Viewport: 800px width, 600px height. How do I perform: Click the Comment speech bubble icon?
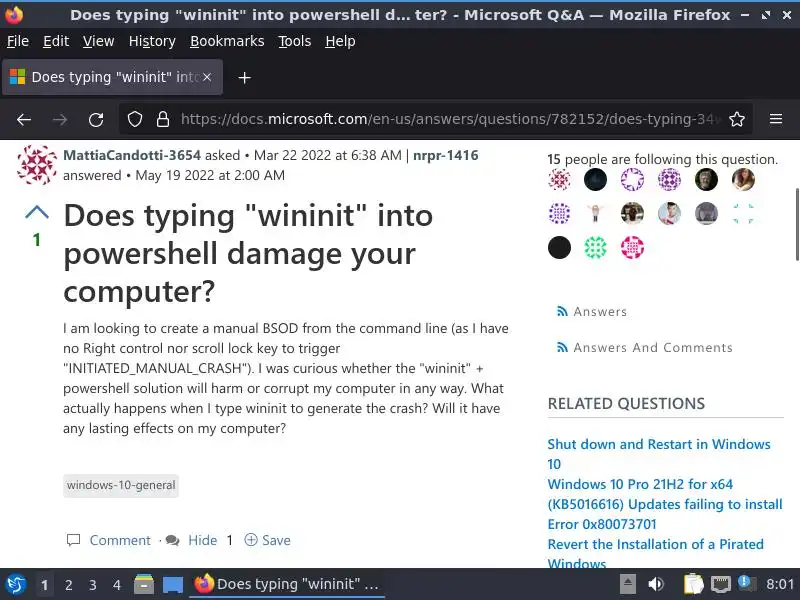click(73, 540)
